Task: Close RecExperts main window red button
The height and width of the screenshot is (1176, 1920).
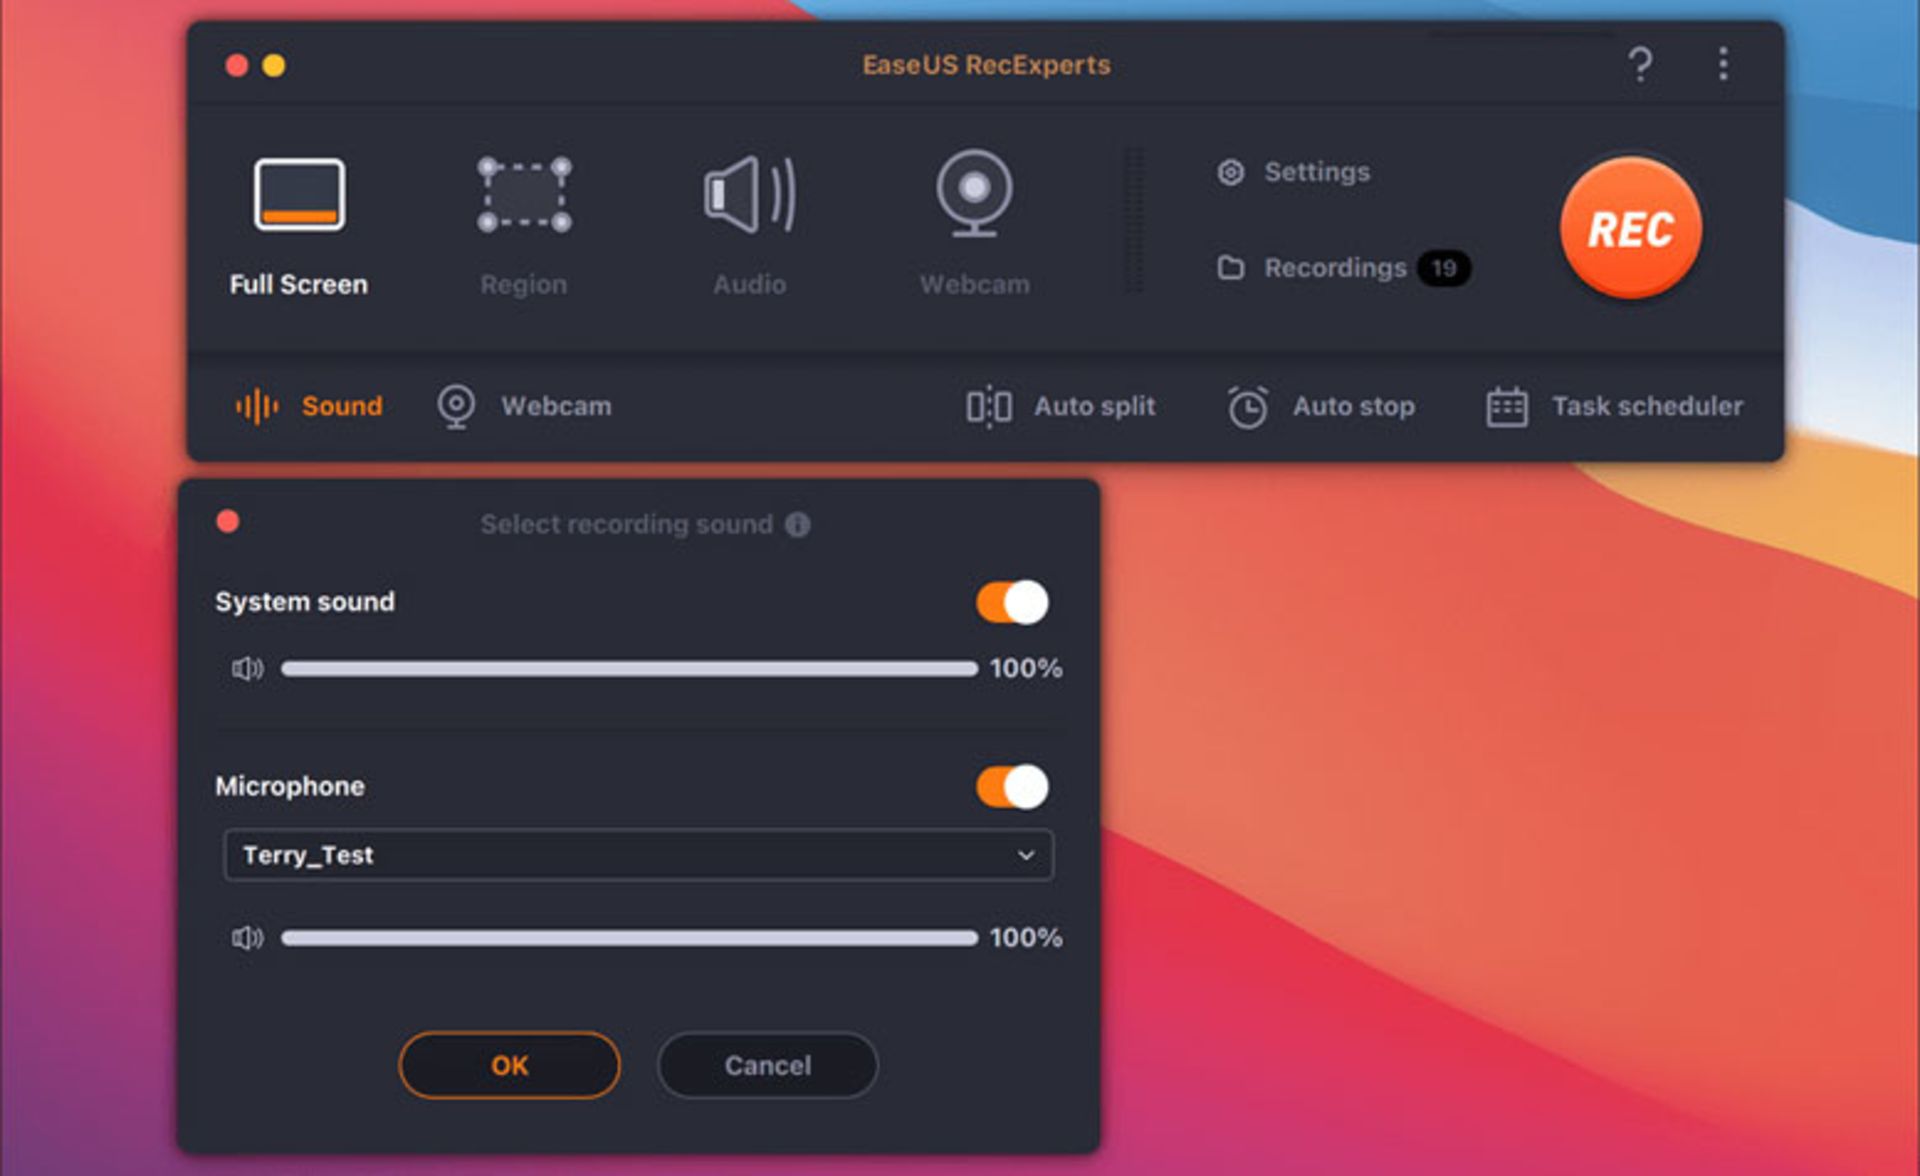Action: pos(237,65)
